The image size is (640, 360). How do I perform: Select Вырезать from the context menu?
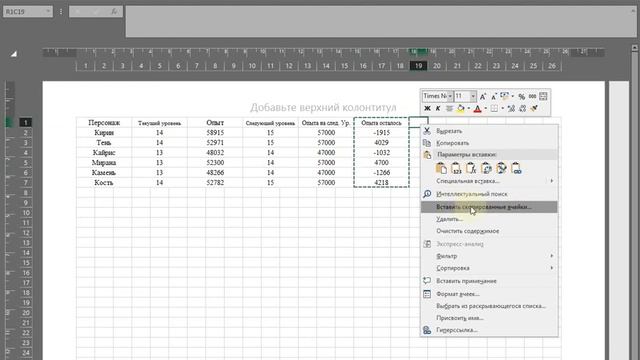pos(489,131)
